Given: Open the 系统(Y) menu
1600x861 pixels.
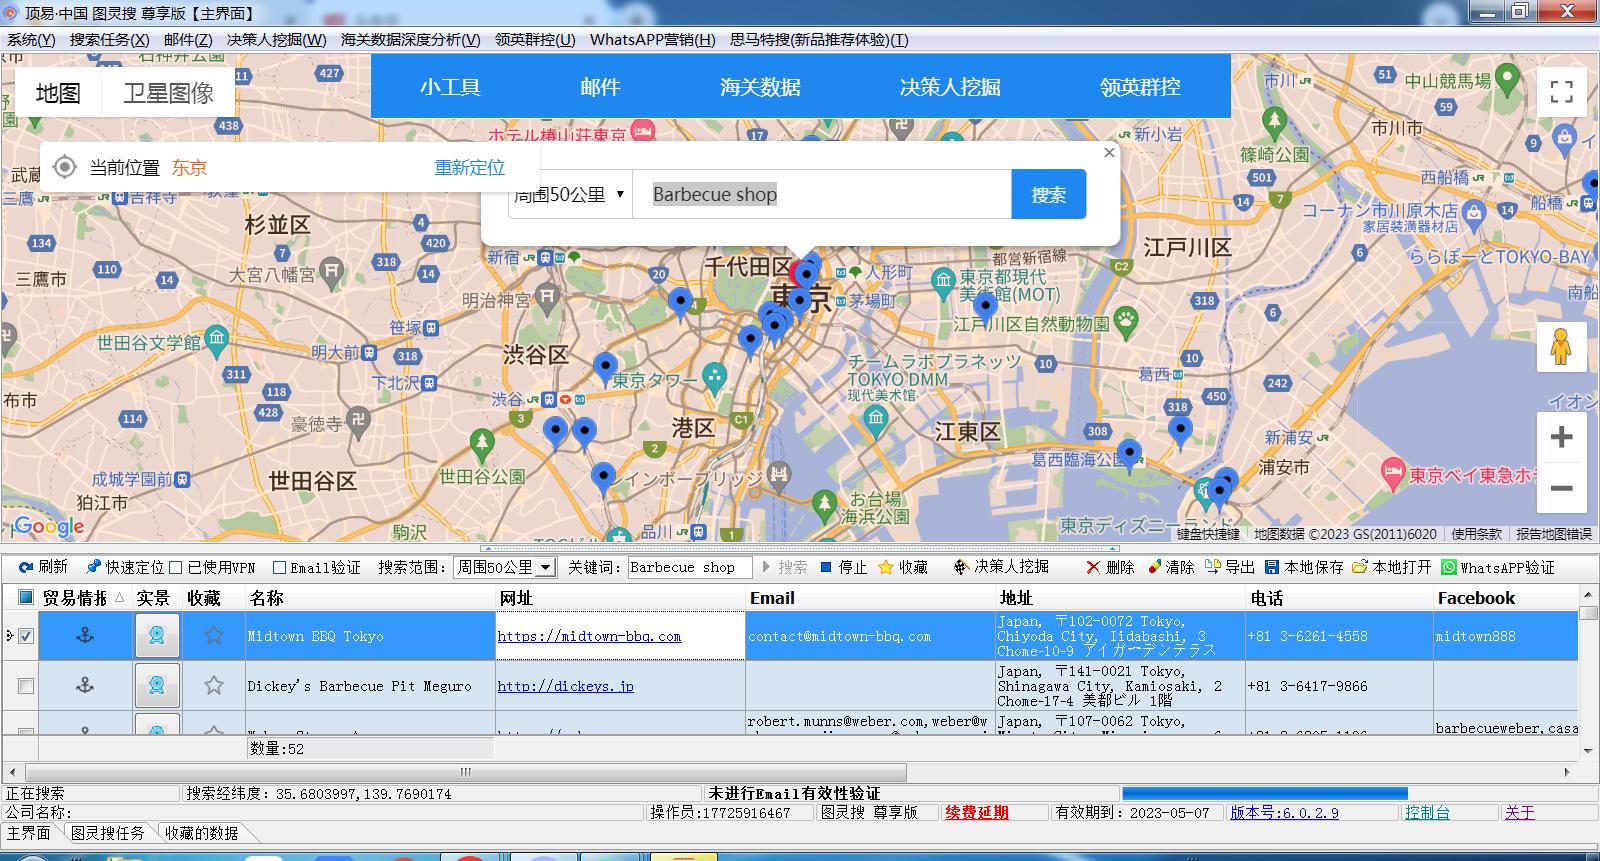Looking at the screenshot, I should pos(31,39).
